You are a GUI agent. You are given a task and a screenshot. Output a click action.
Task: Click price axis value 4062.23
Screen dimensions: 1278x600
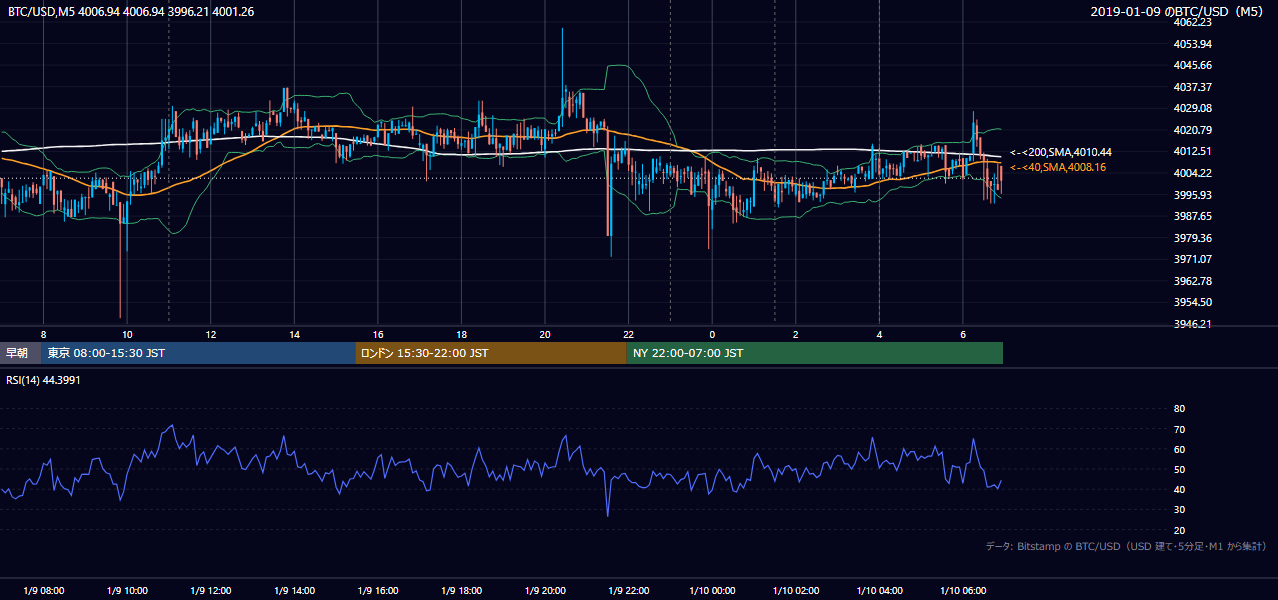tap(1193, 22)
